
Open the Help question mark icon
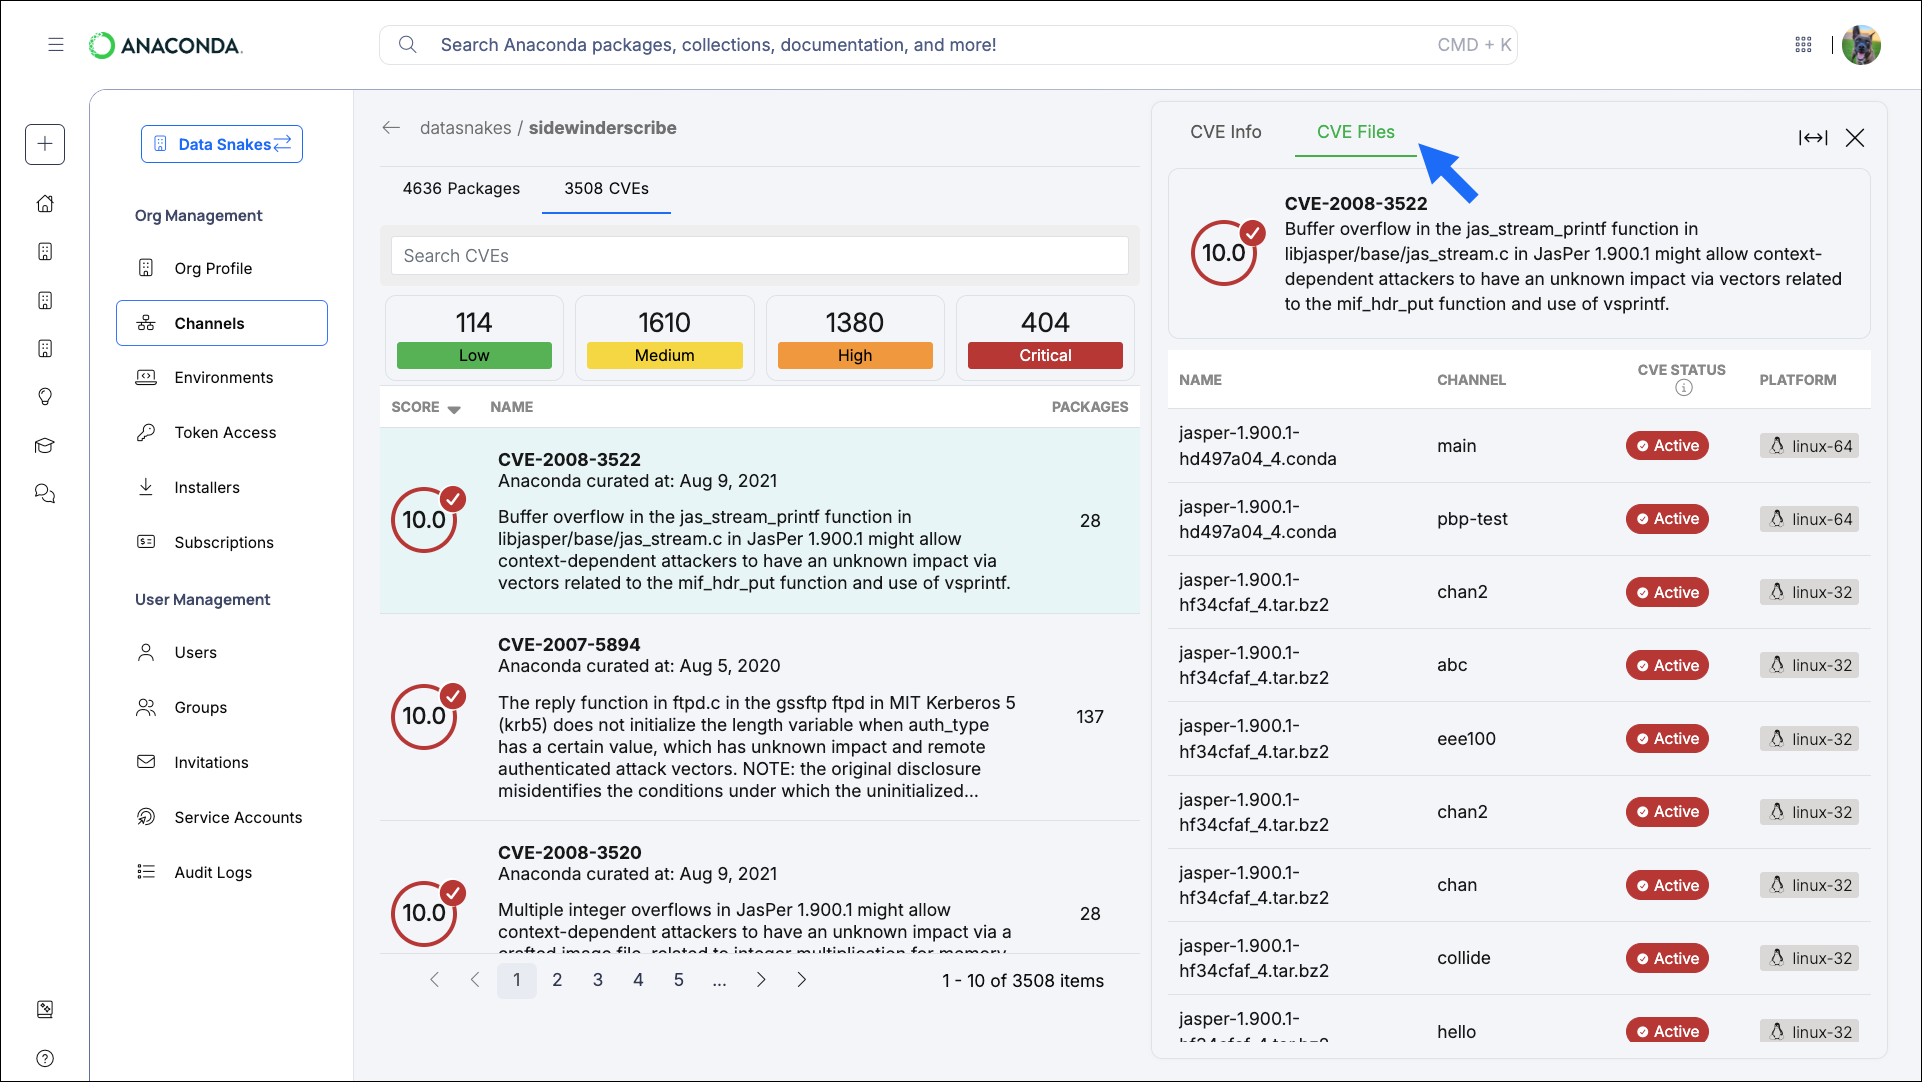tap(45, 1058)
